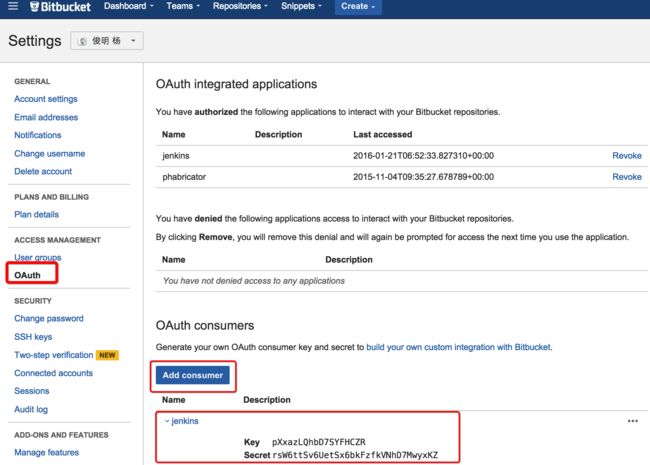Viewport: 650px width, 465px height.
Task: Select the consumer Secret value text
Action: (355, 455)
